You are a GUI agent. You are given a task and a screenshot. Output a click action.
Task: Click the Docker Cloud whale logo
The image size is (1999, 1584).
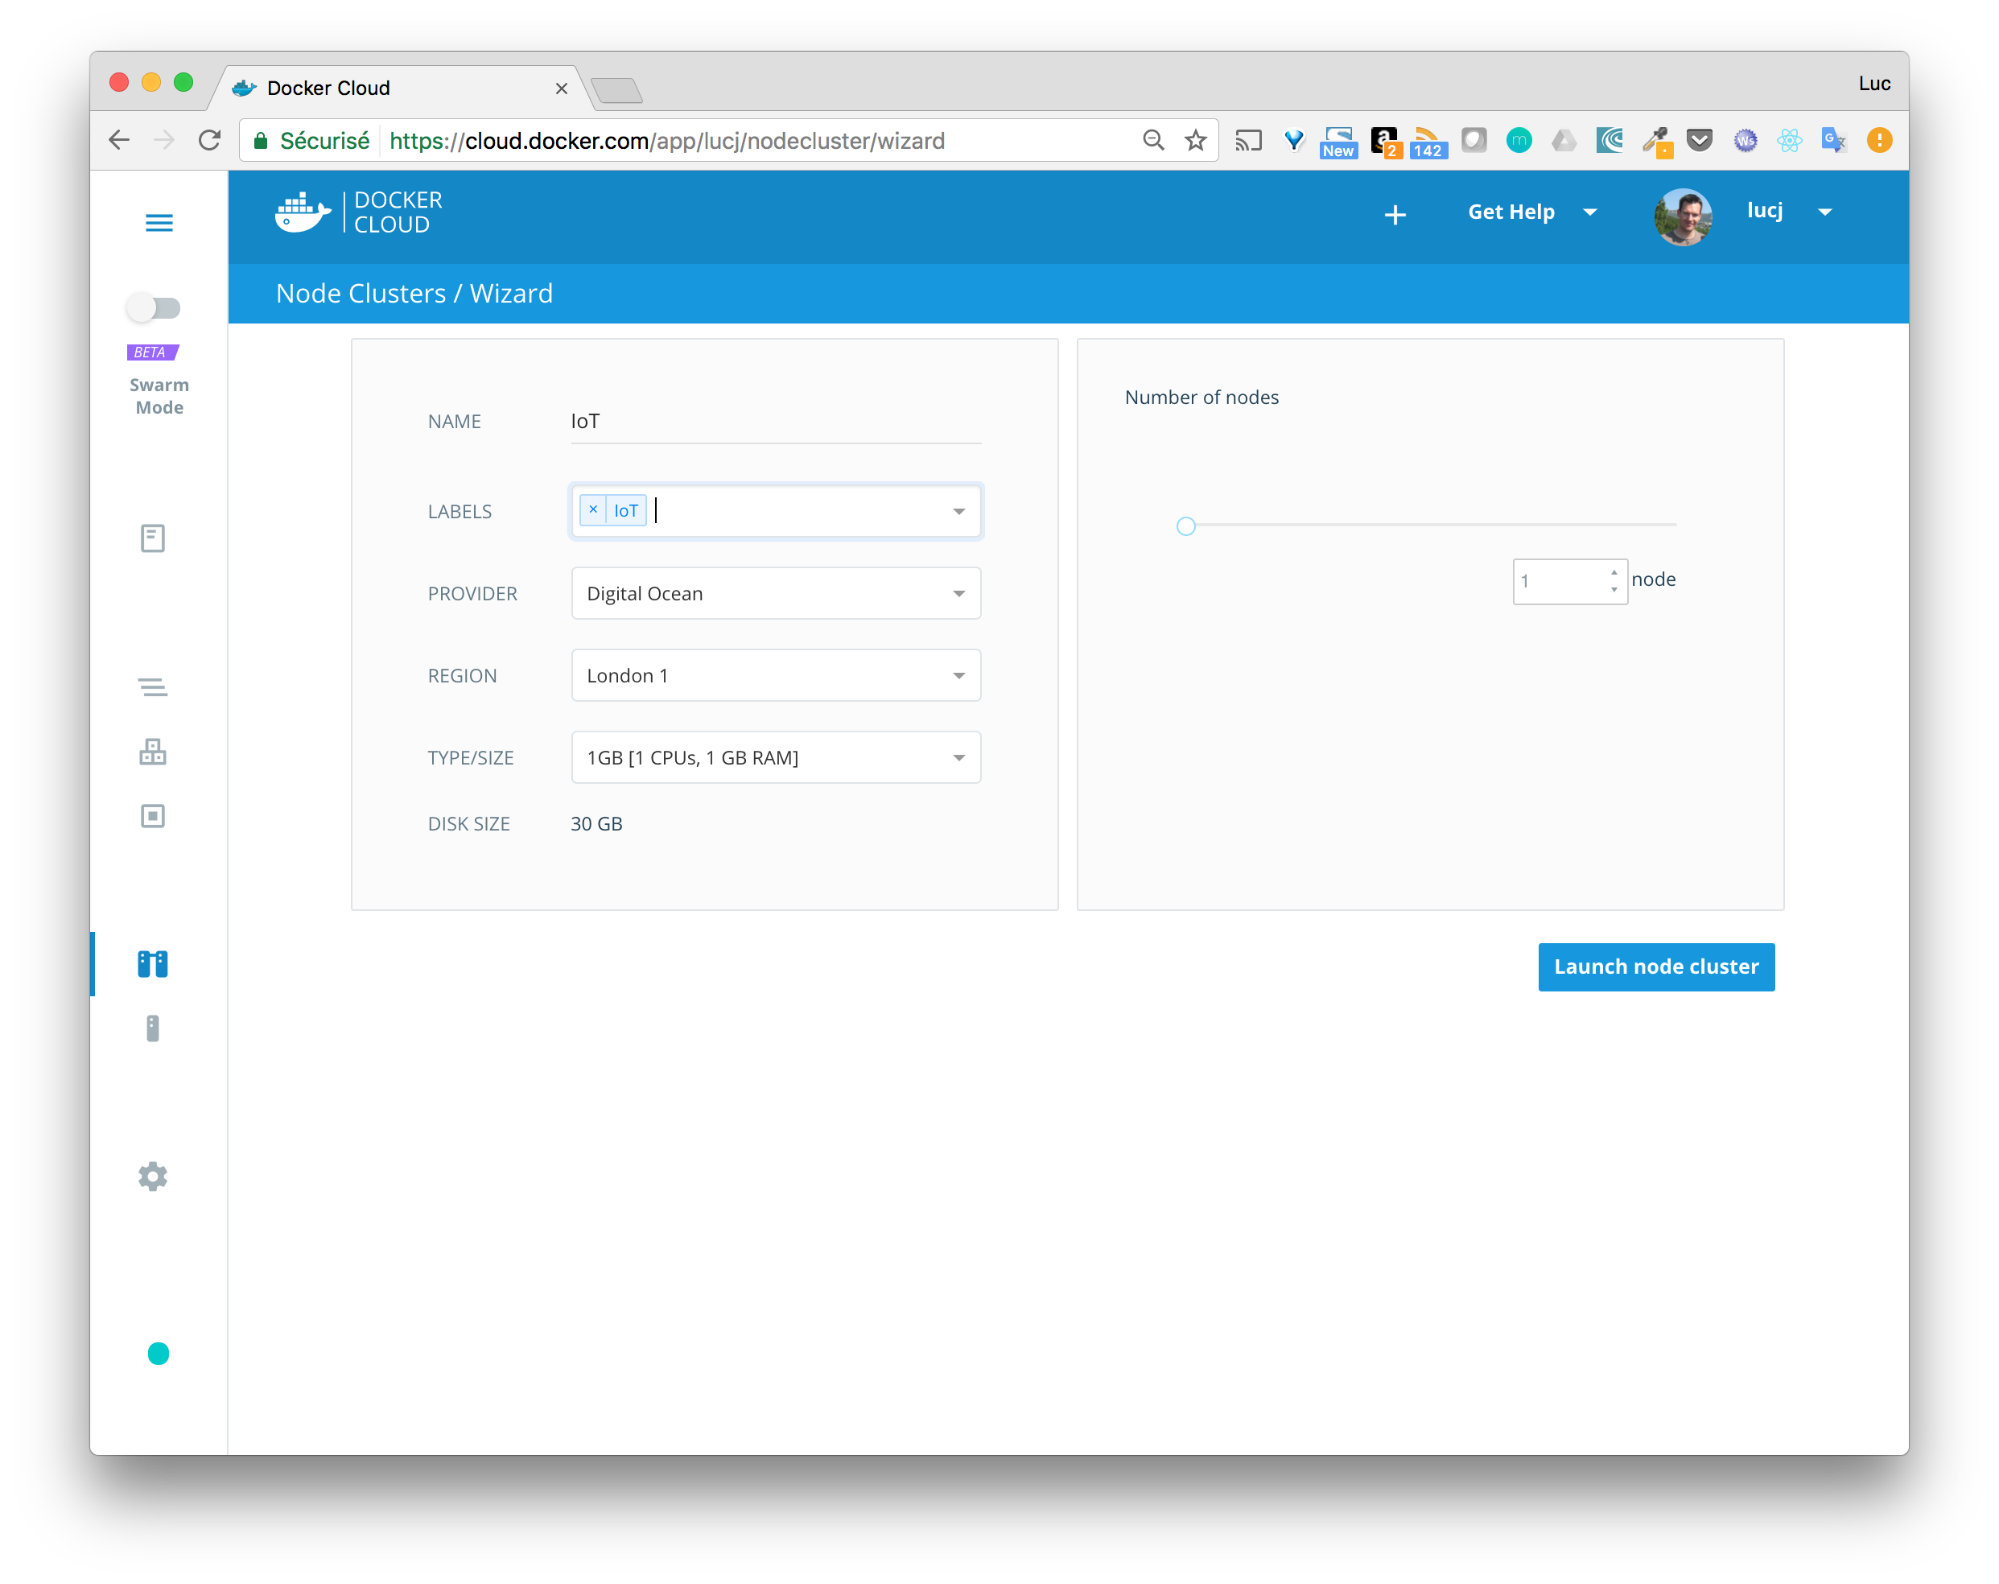[300, 212]
